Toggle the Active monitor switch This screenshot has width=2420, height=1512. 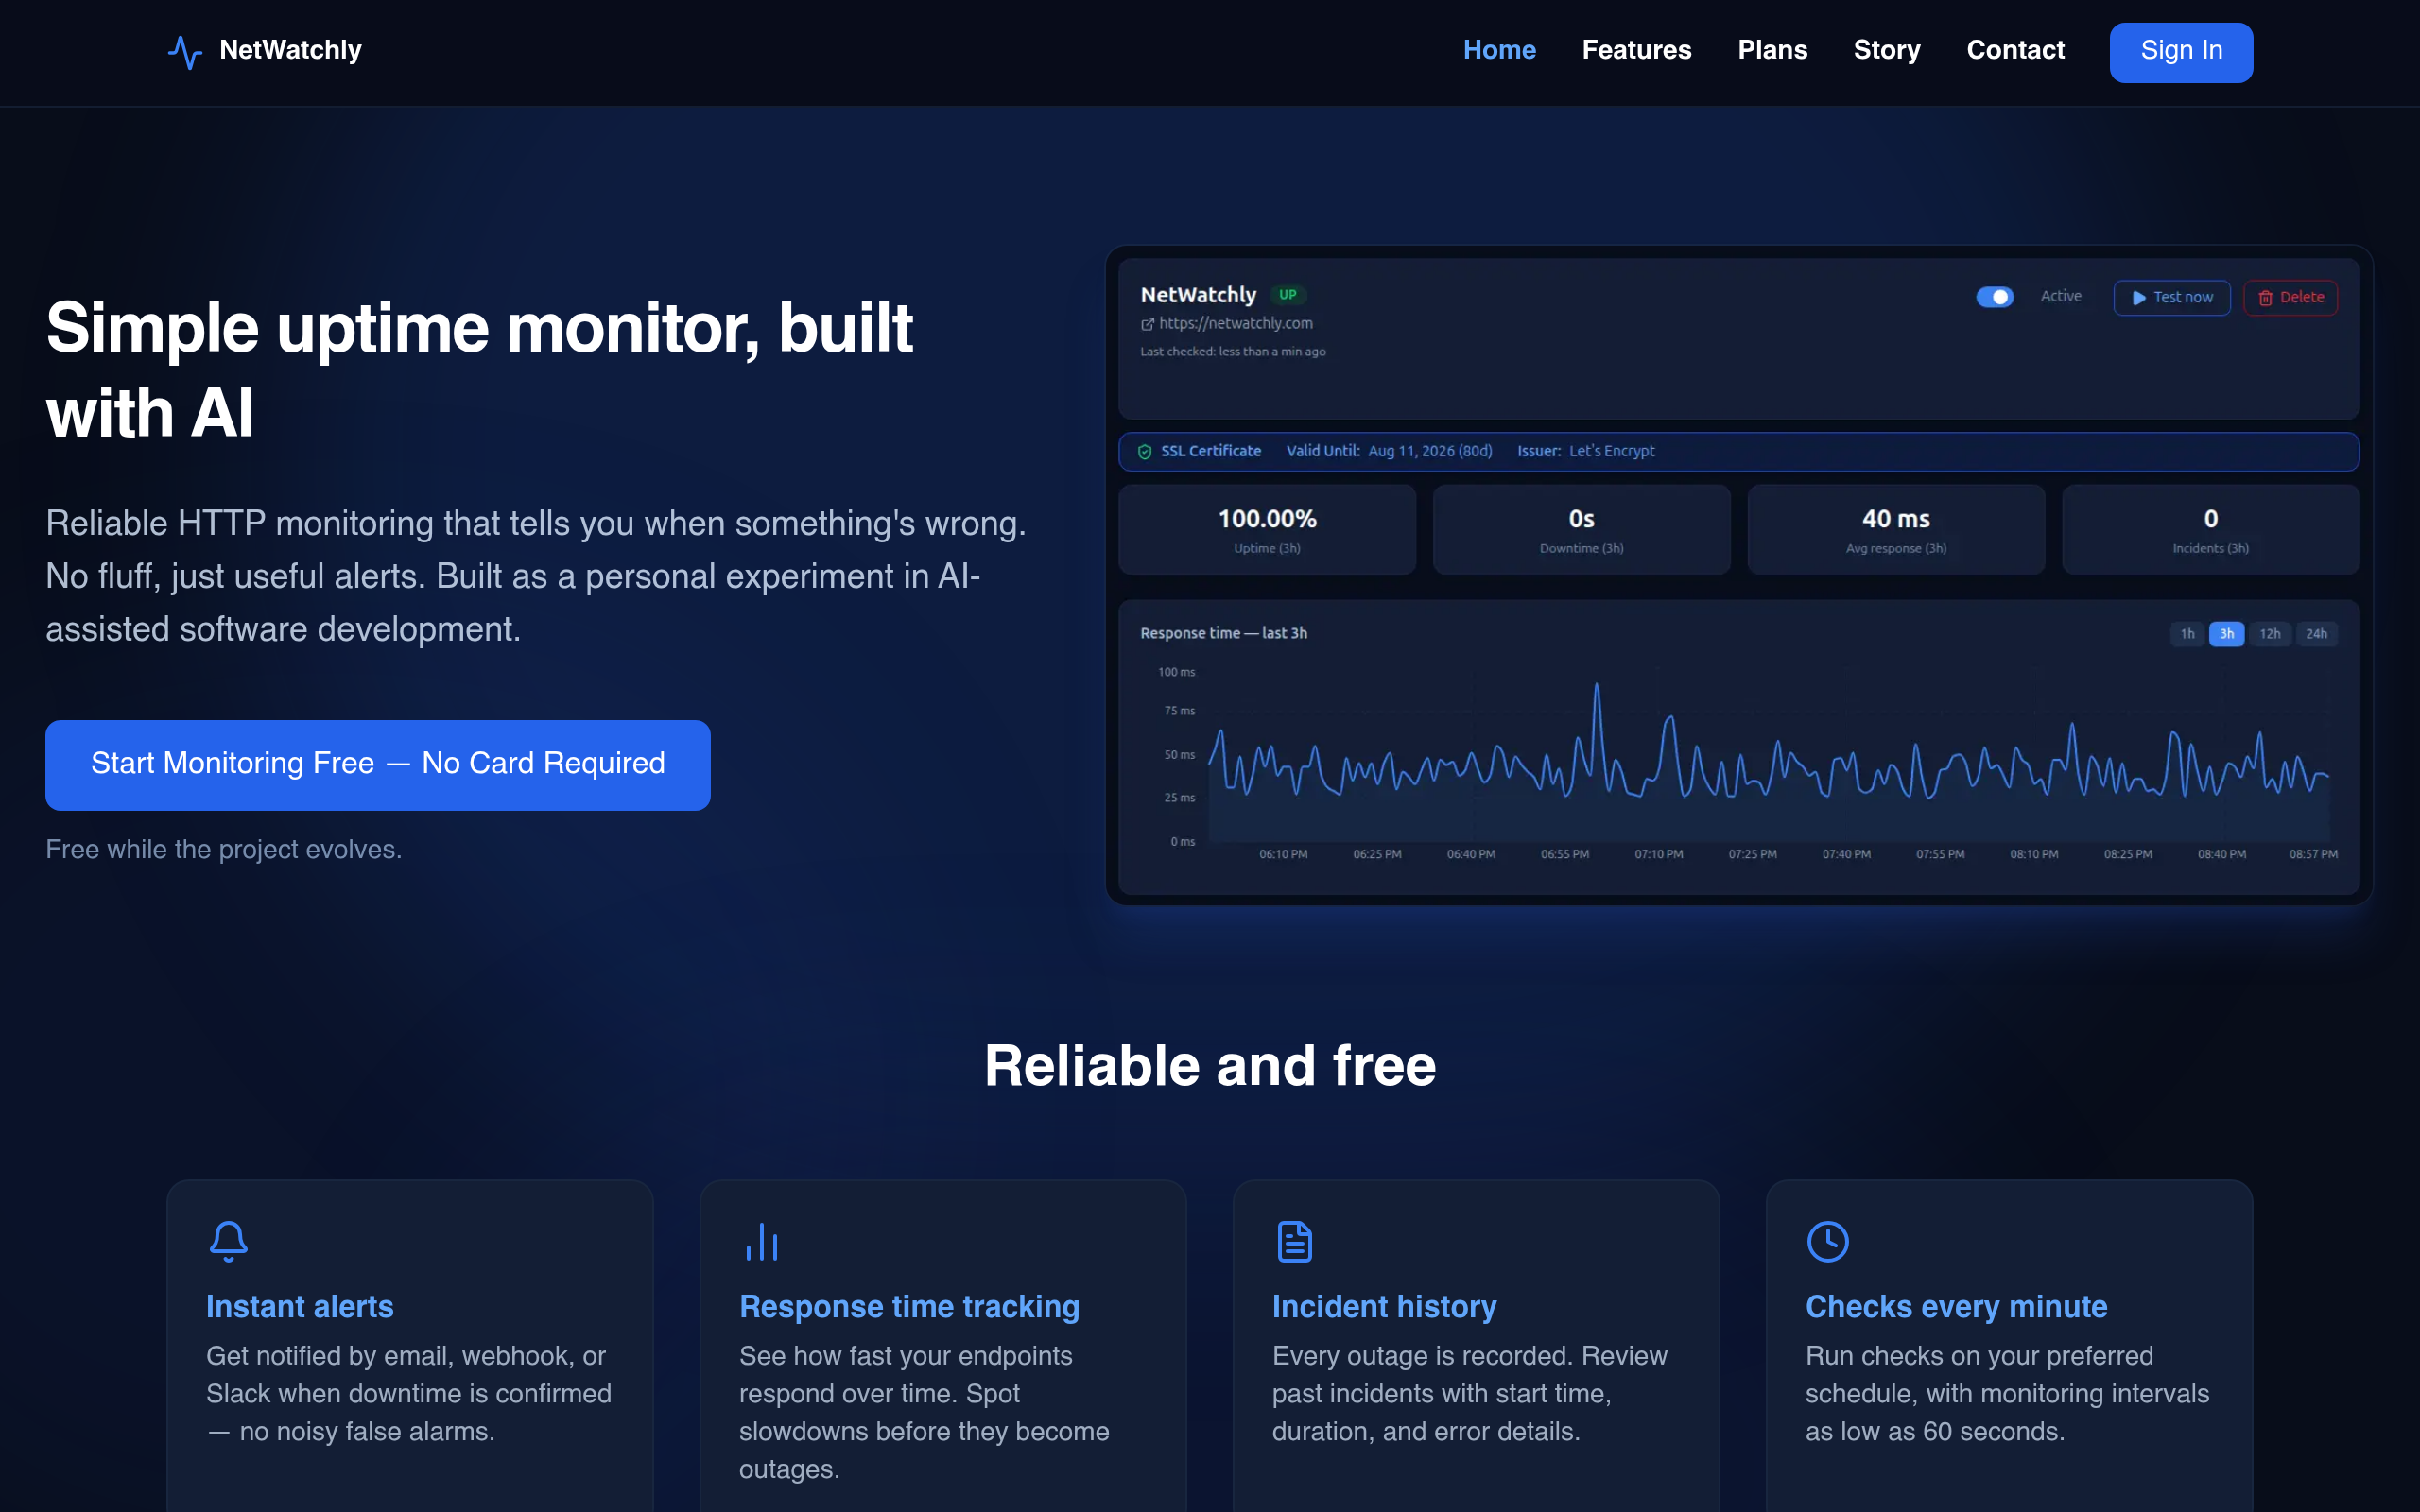(x=1994, y=297)
